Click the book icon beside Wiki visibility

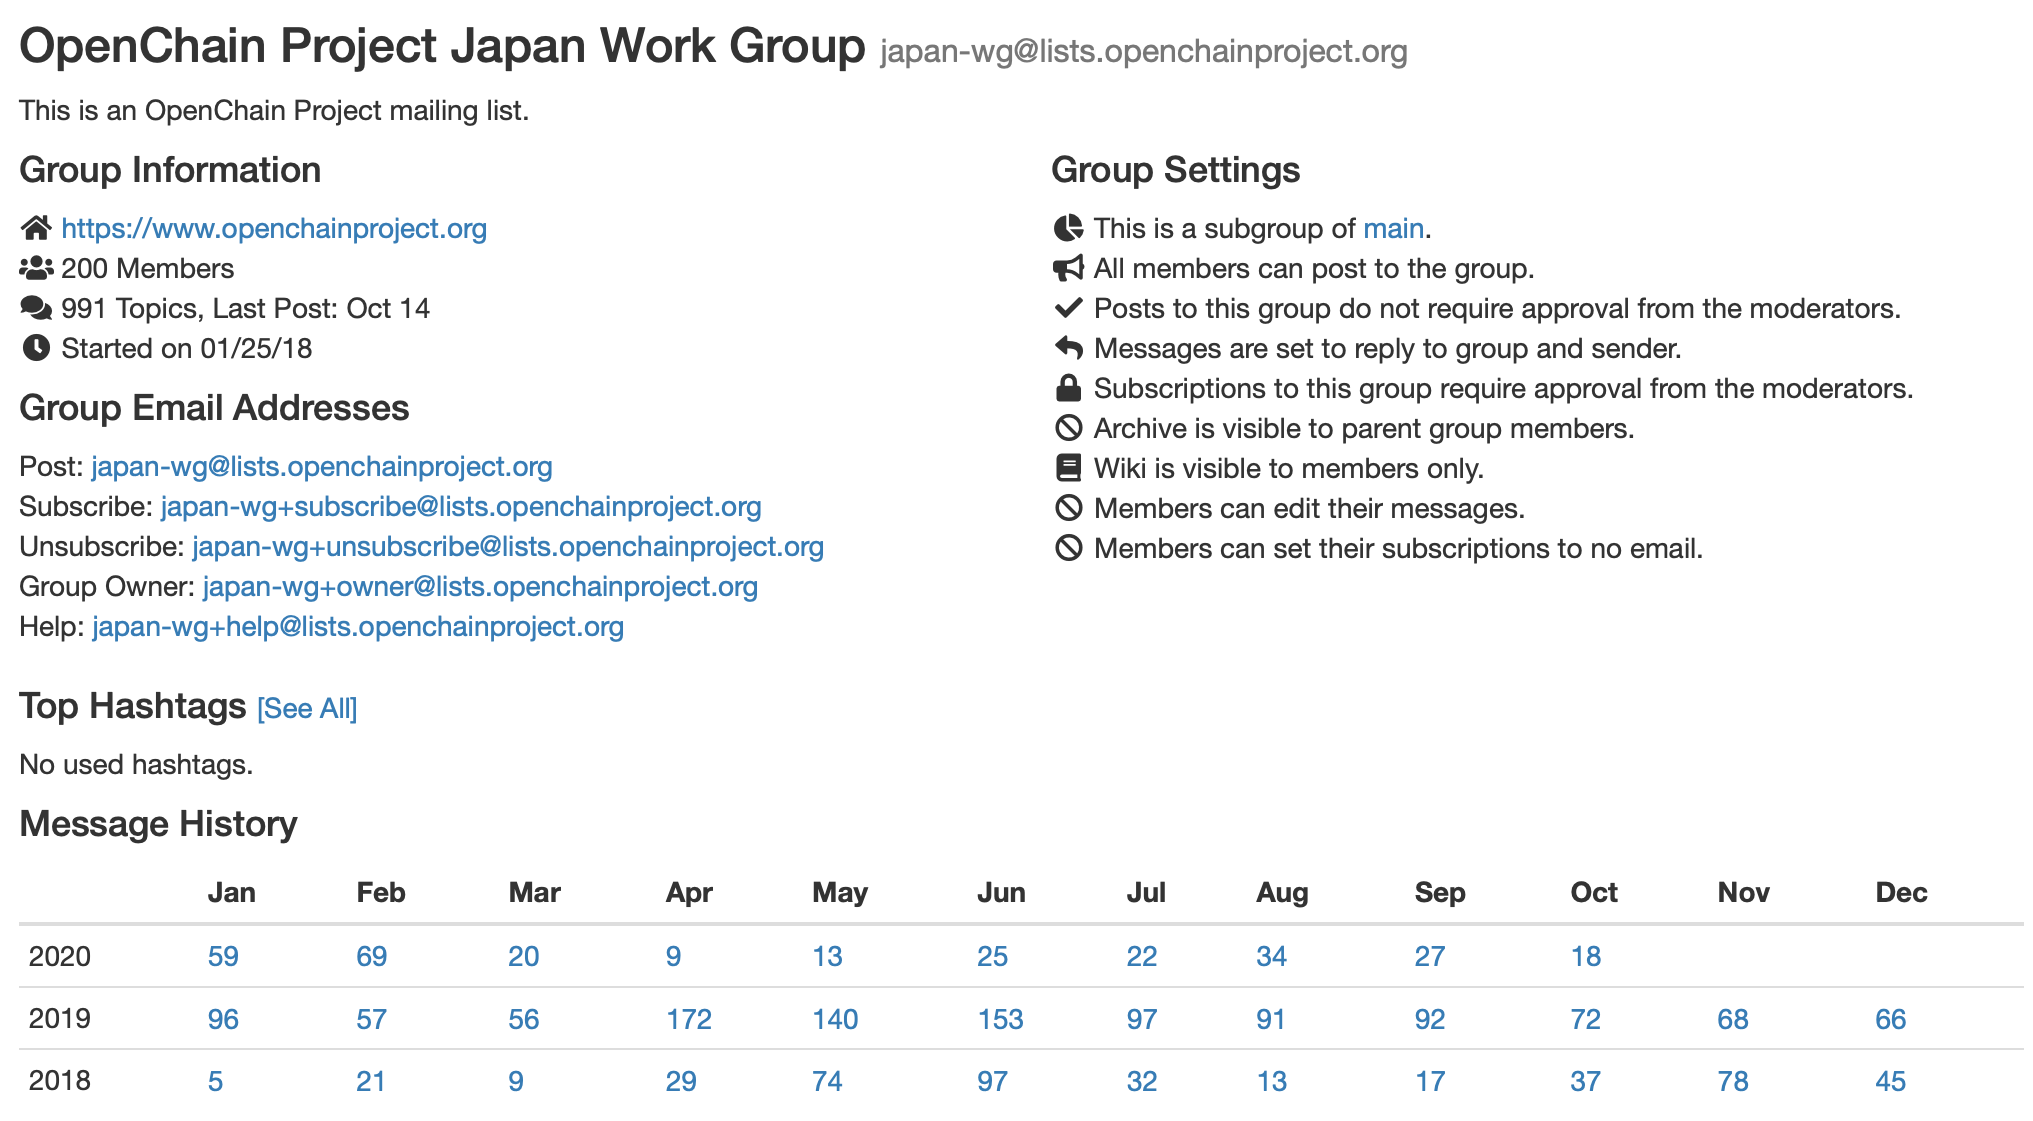pyautogui.click(x=1069, y=468)
